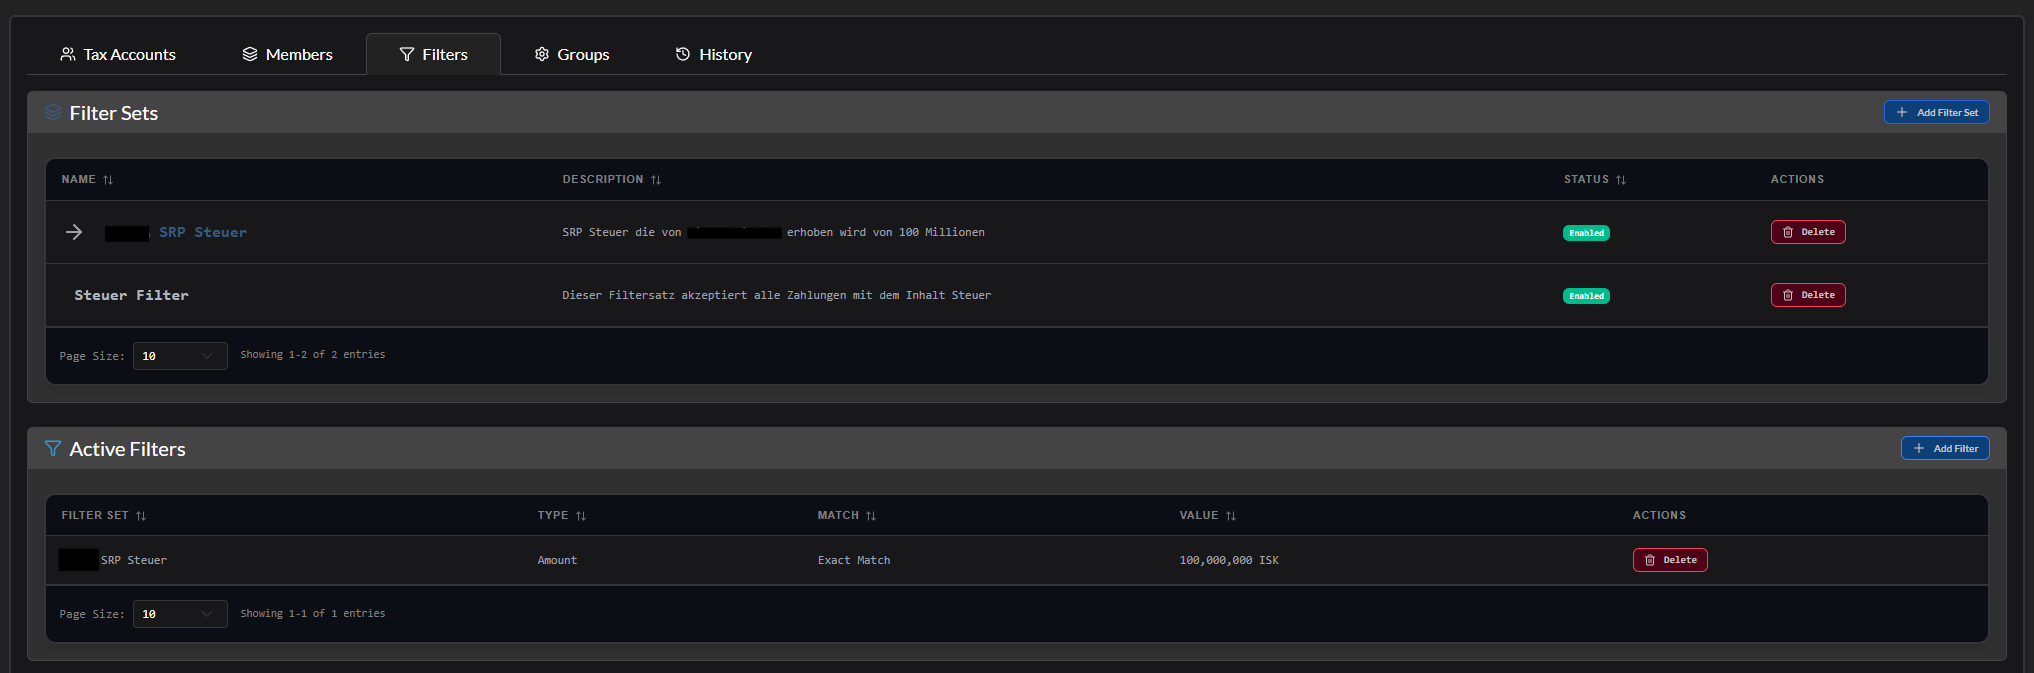Sort Active Filters by Type
The image size is (2034, 673).
tap(561, 516)
